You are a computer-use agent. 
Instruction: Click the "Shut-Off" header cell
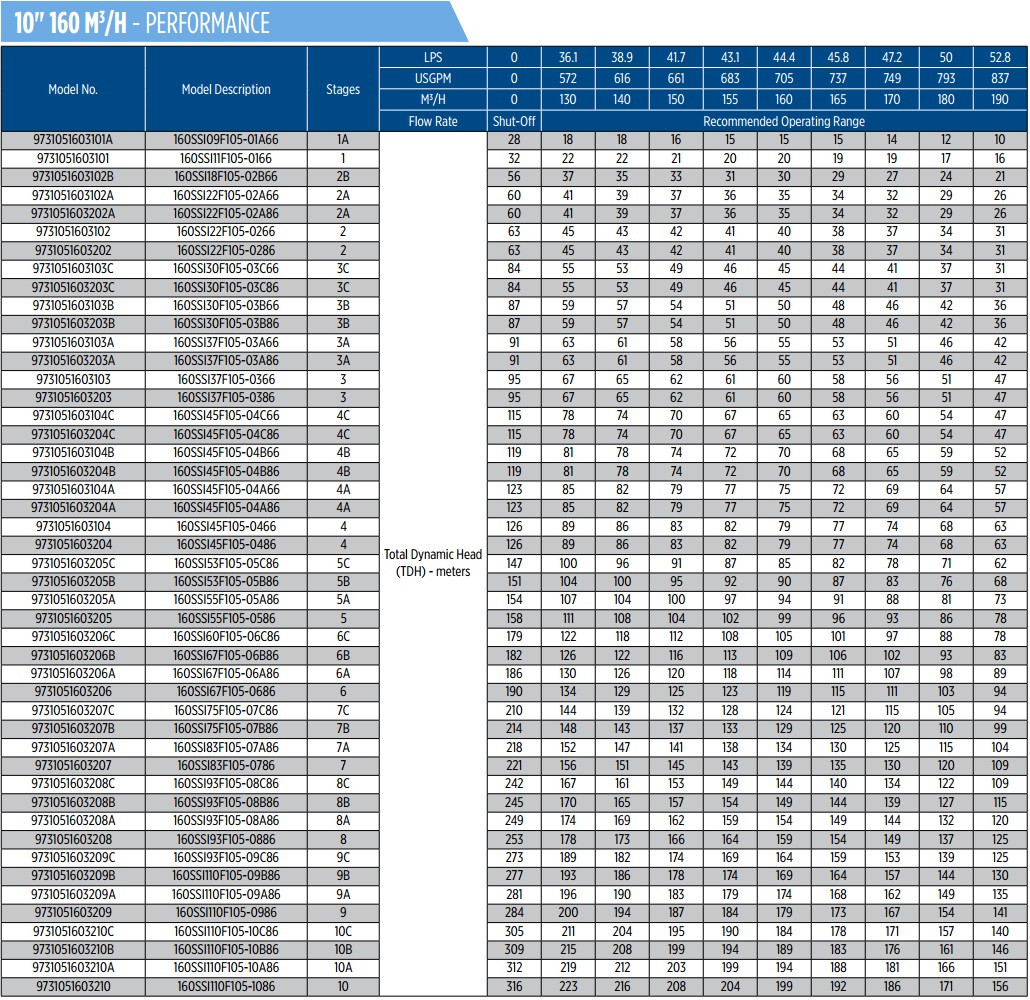click(514, 121)
